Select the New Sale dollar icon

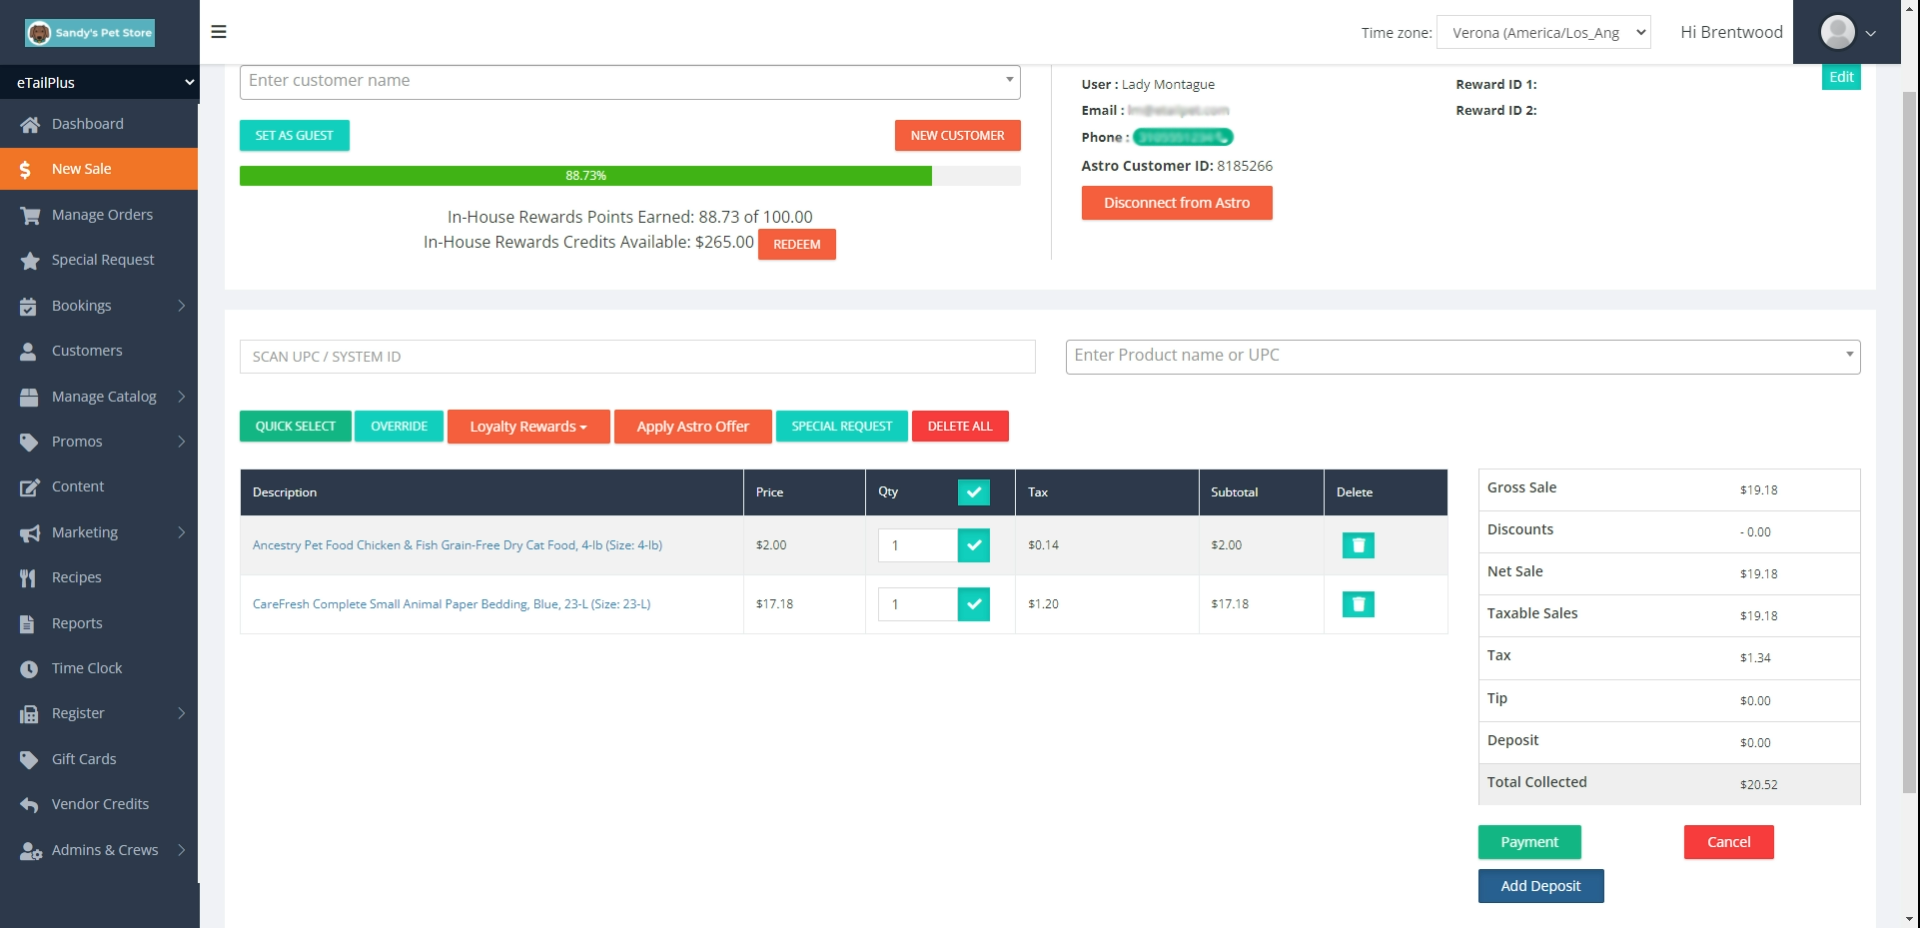(26, 169)
